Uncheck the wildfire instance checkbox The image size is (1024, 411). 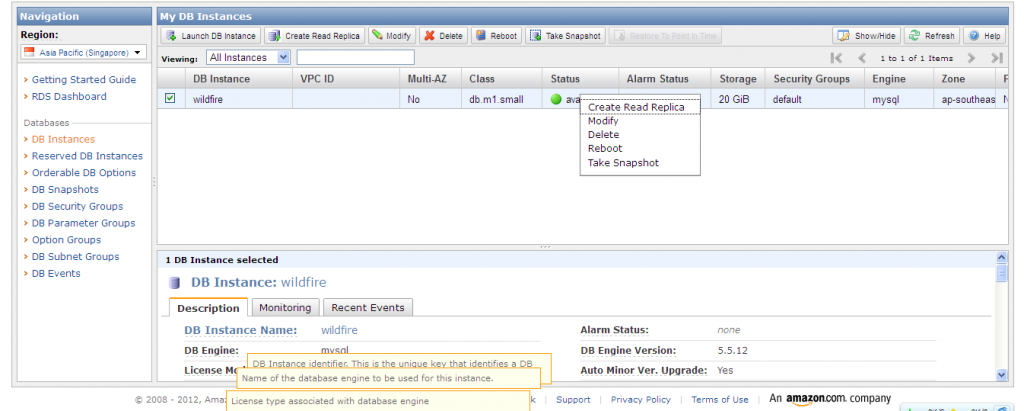pyautogui.click(x=170, y=98)
